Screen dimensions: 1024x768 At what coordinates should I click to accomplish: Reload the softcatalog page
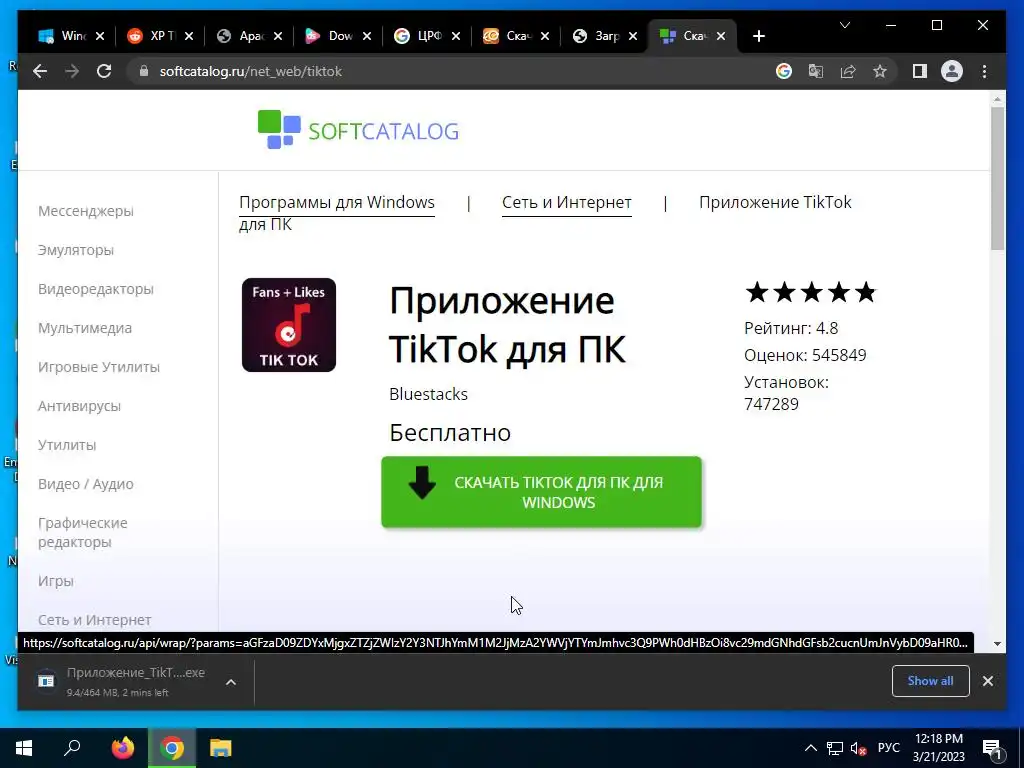click(104, 71)
